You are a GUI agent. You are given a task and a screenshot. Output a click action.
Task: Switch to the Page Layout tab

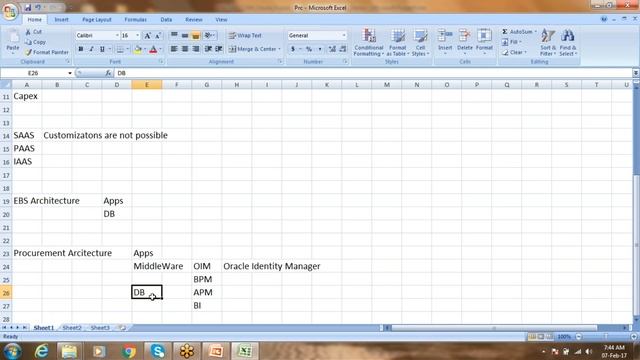tap(97, 20)
